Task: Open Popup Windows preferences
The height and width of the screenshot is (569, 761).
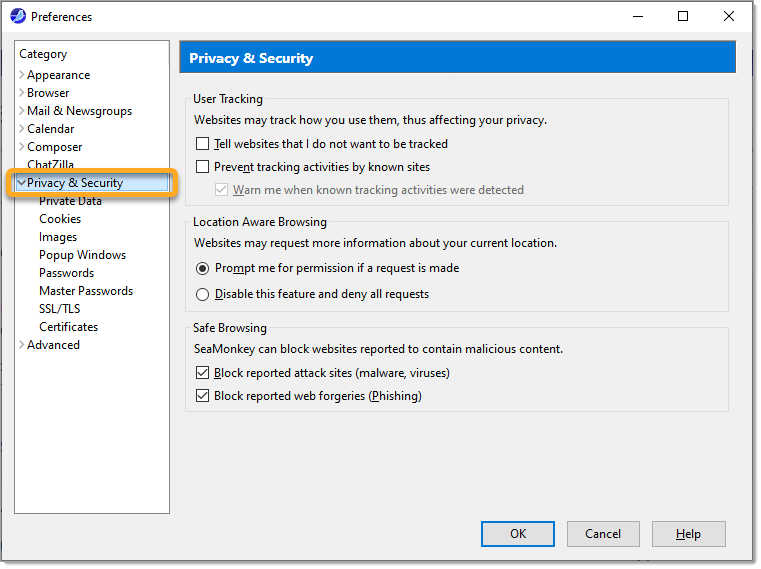Action: click(x=82, y=255)
